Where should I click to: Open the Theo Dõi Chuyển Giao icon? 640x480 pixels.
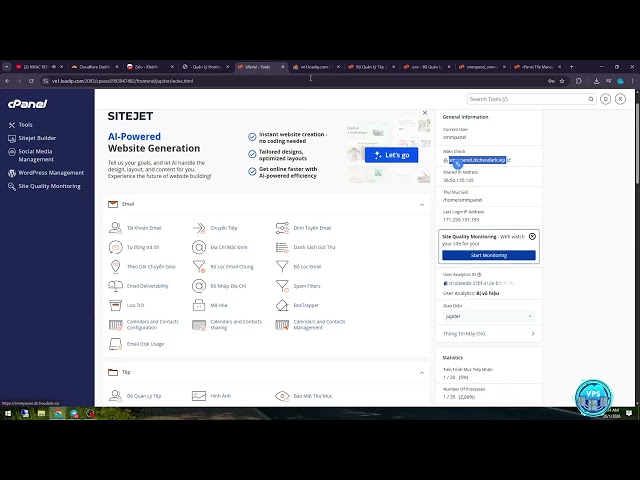[x=115, y=267]
